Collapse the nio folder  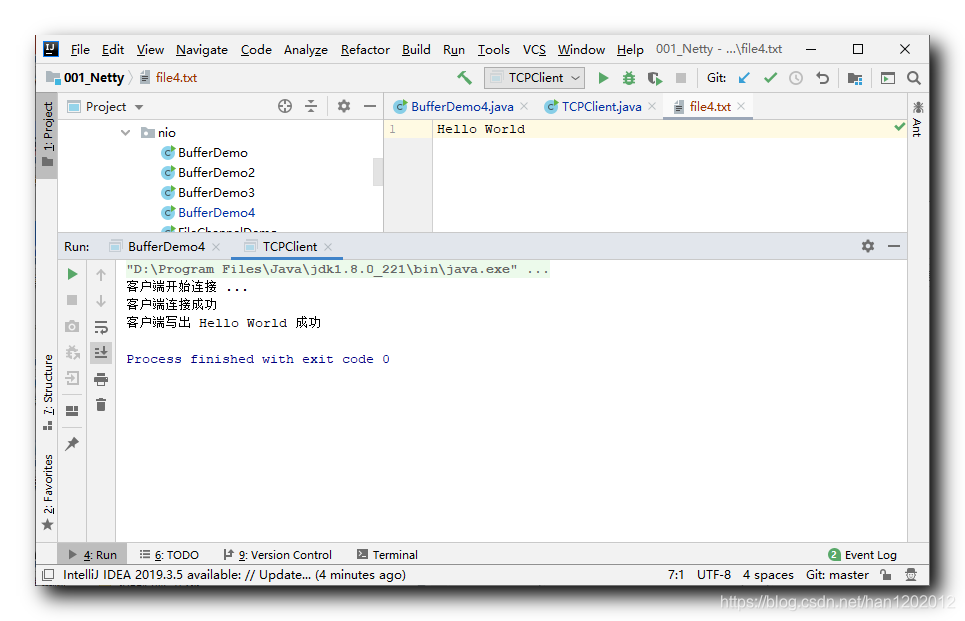pos(126,132)
